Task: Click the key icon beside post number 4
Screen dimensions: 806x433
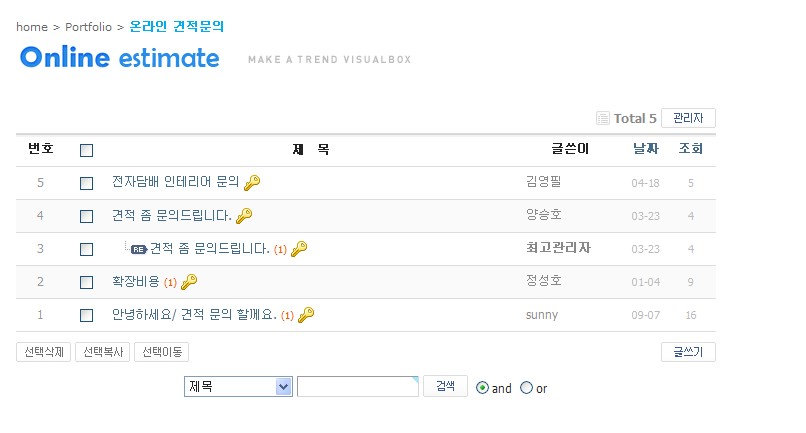Action: [x=244, y=215]
